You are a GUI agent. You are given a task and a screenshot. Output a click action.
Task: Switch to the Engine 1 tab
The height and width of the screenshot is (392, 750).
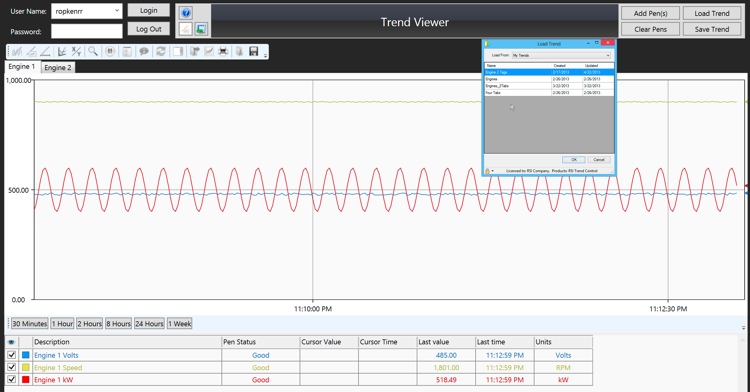22,66
